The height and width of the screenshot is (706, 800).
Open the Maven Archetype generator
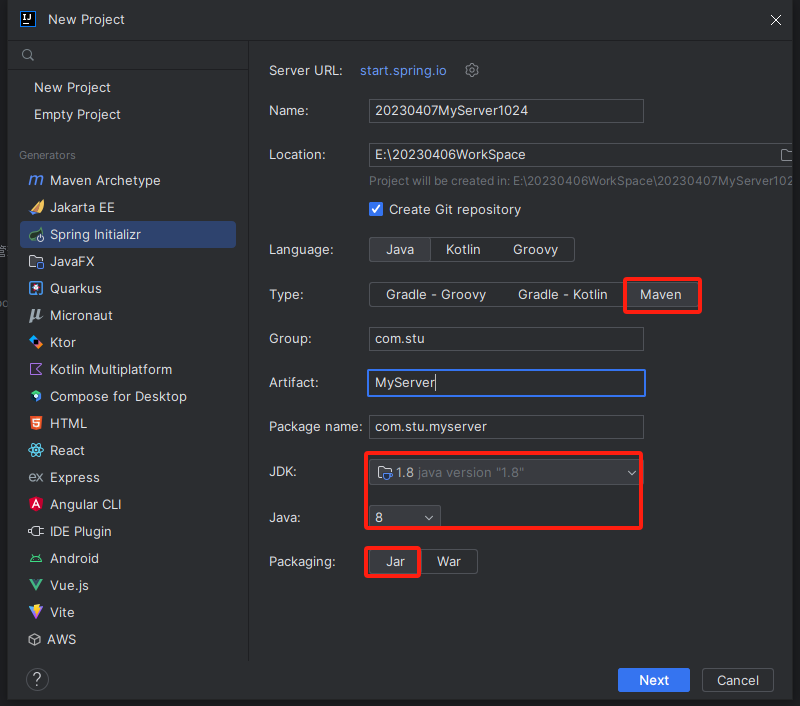(105, 181)
